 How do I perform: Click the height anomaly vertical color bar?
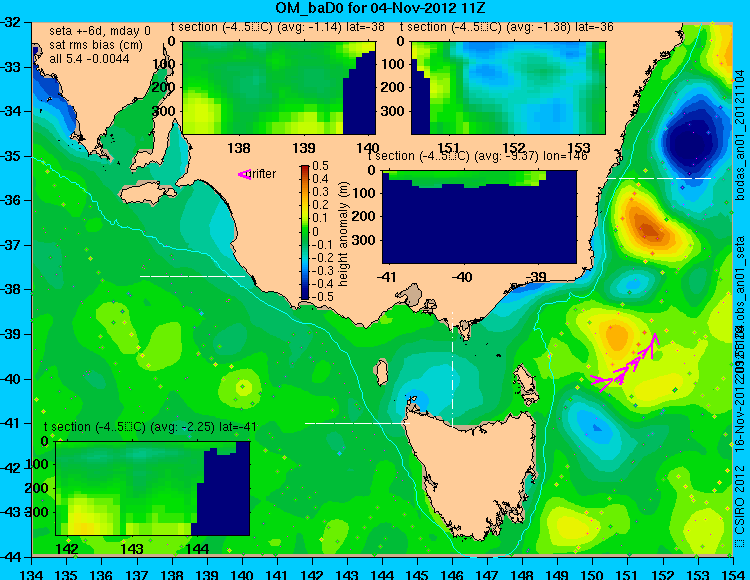coord(305,232)
